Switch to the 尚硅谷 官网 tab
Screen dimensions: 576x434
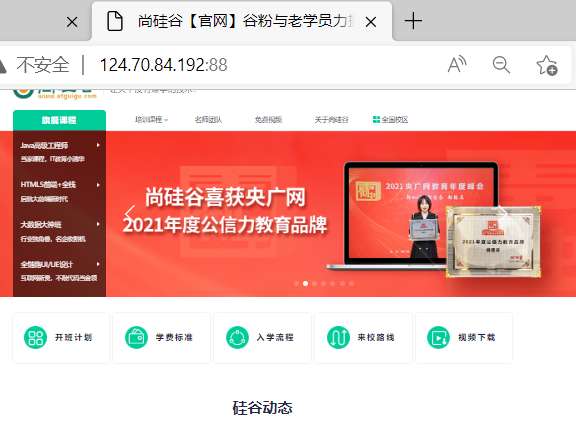pos(242,21)
